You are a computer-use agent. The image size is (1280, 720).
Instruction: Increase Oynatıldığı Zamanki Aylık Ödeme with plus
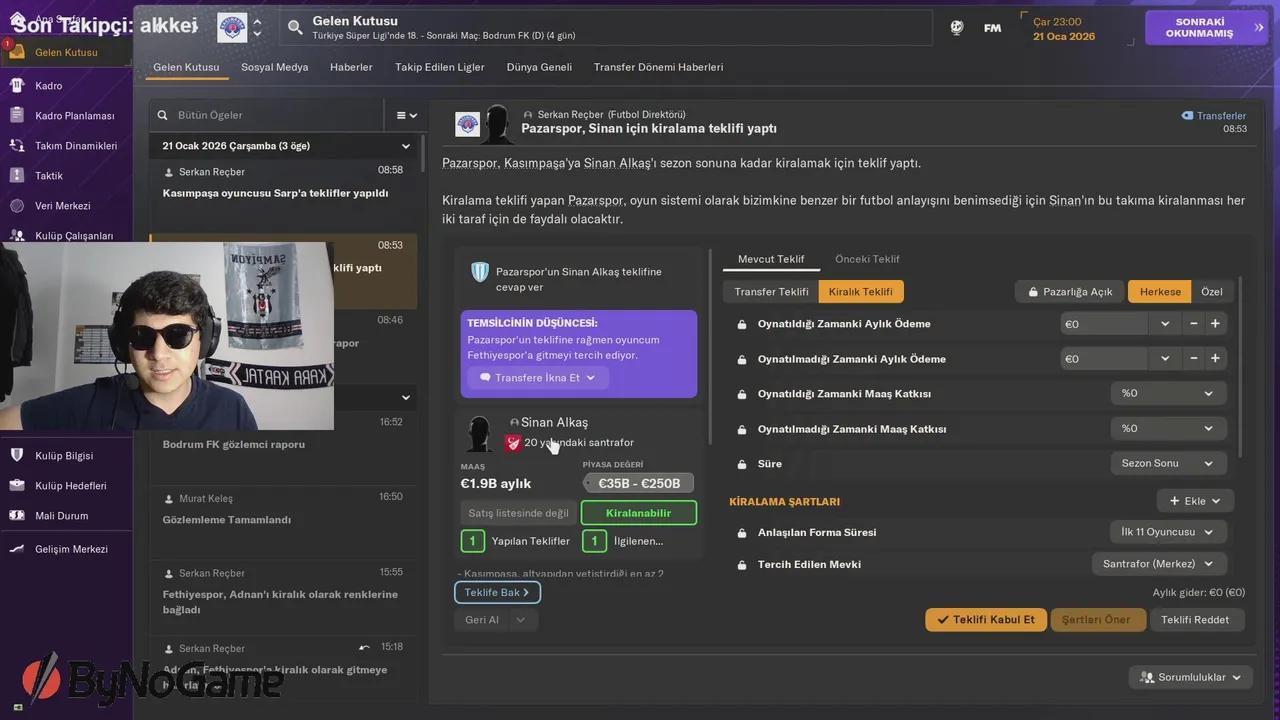pyautogui.click(x=1215, y=324)
